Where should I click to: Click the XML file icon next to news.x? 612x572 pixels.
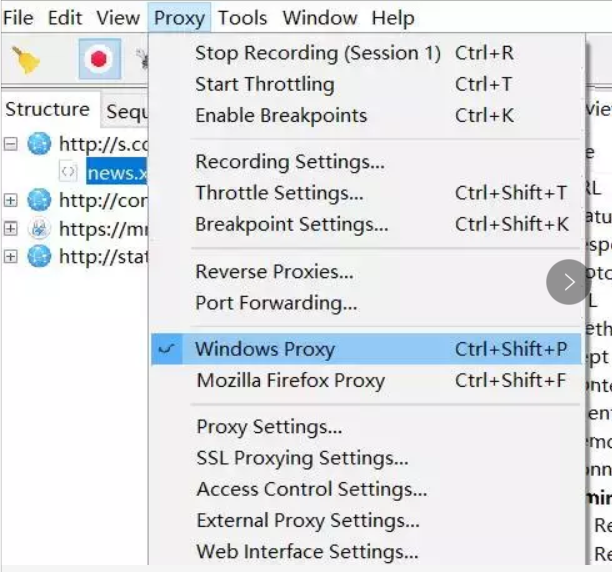[68, 172]
